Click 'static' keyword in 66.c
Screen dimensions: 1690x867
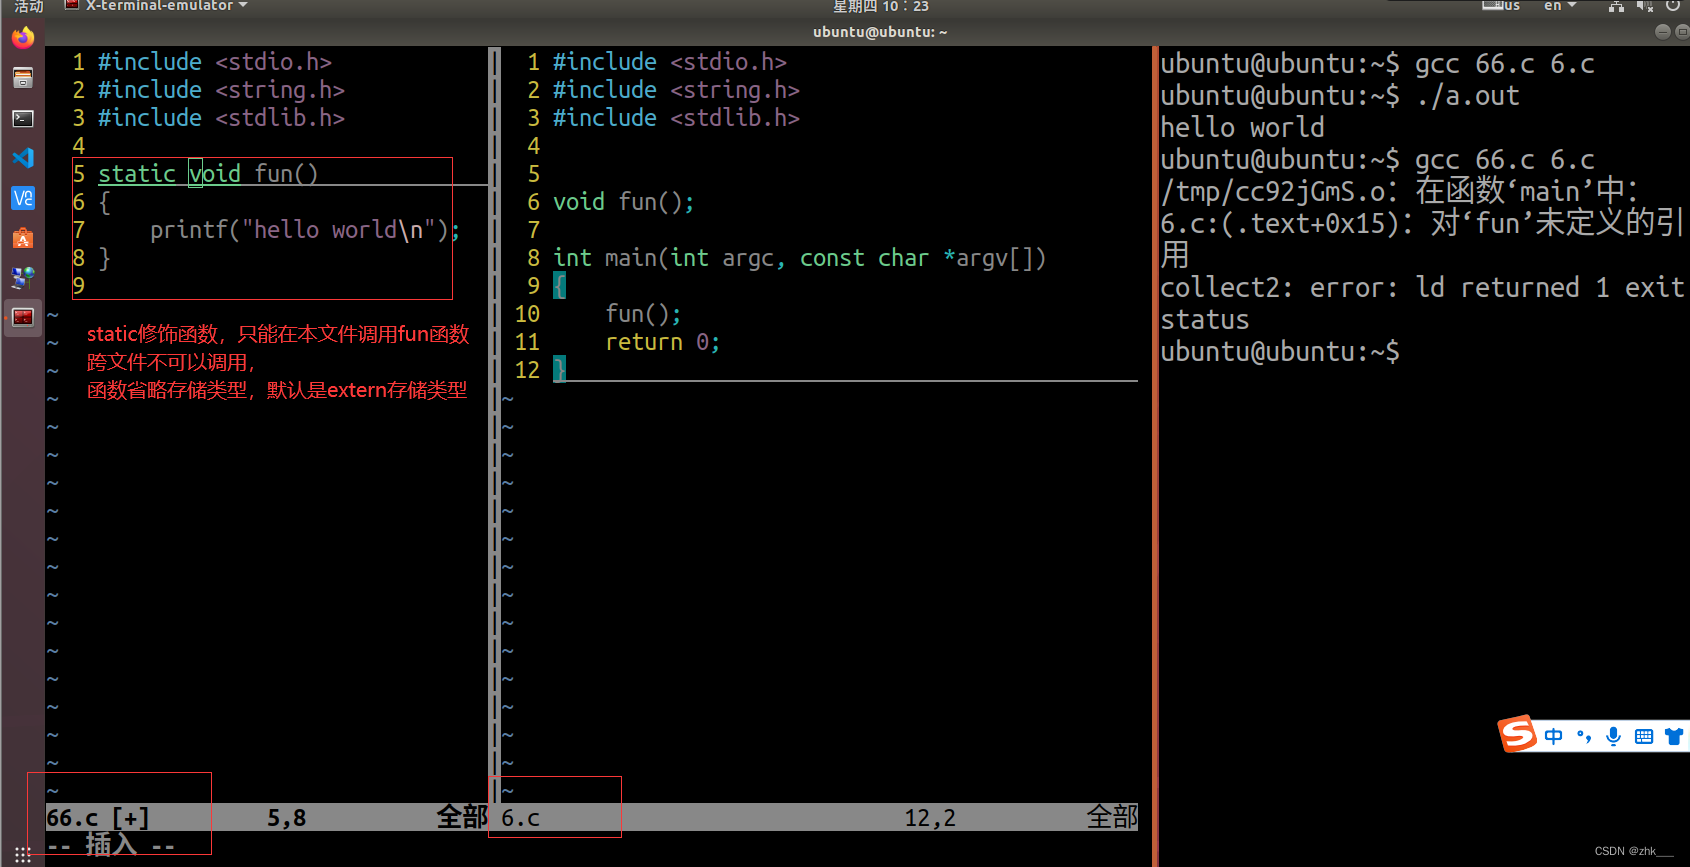point(137,174)
